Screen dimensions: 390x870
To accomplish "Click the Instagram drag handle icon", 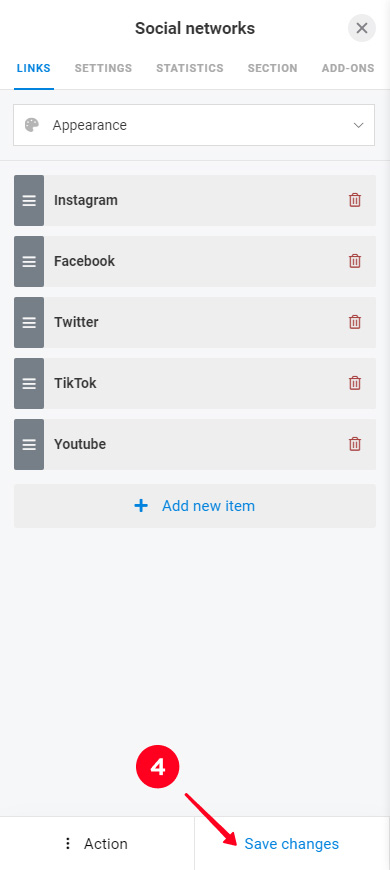I will click(x=29, y=200).
